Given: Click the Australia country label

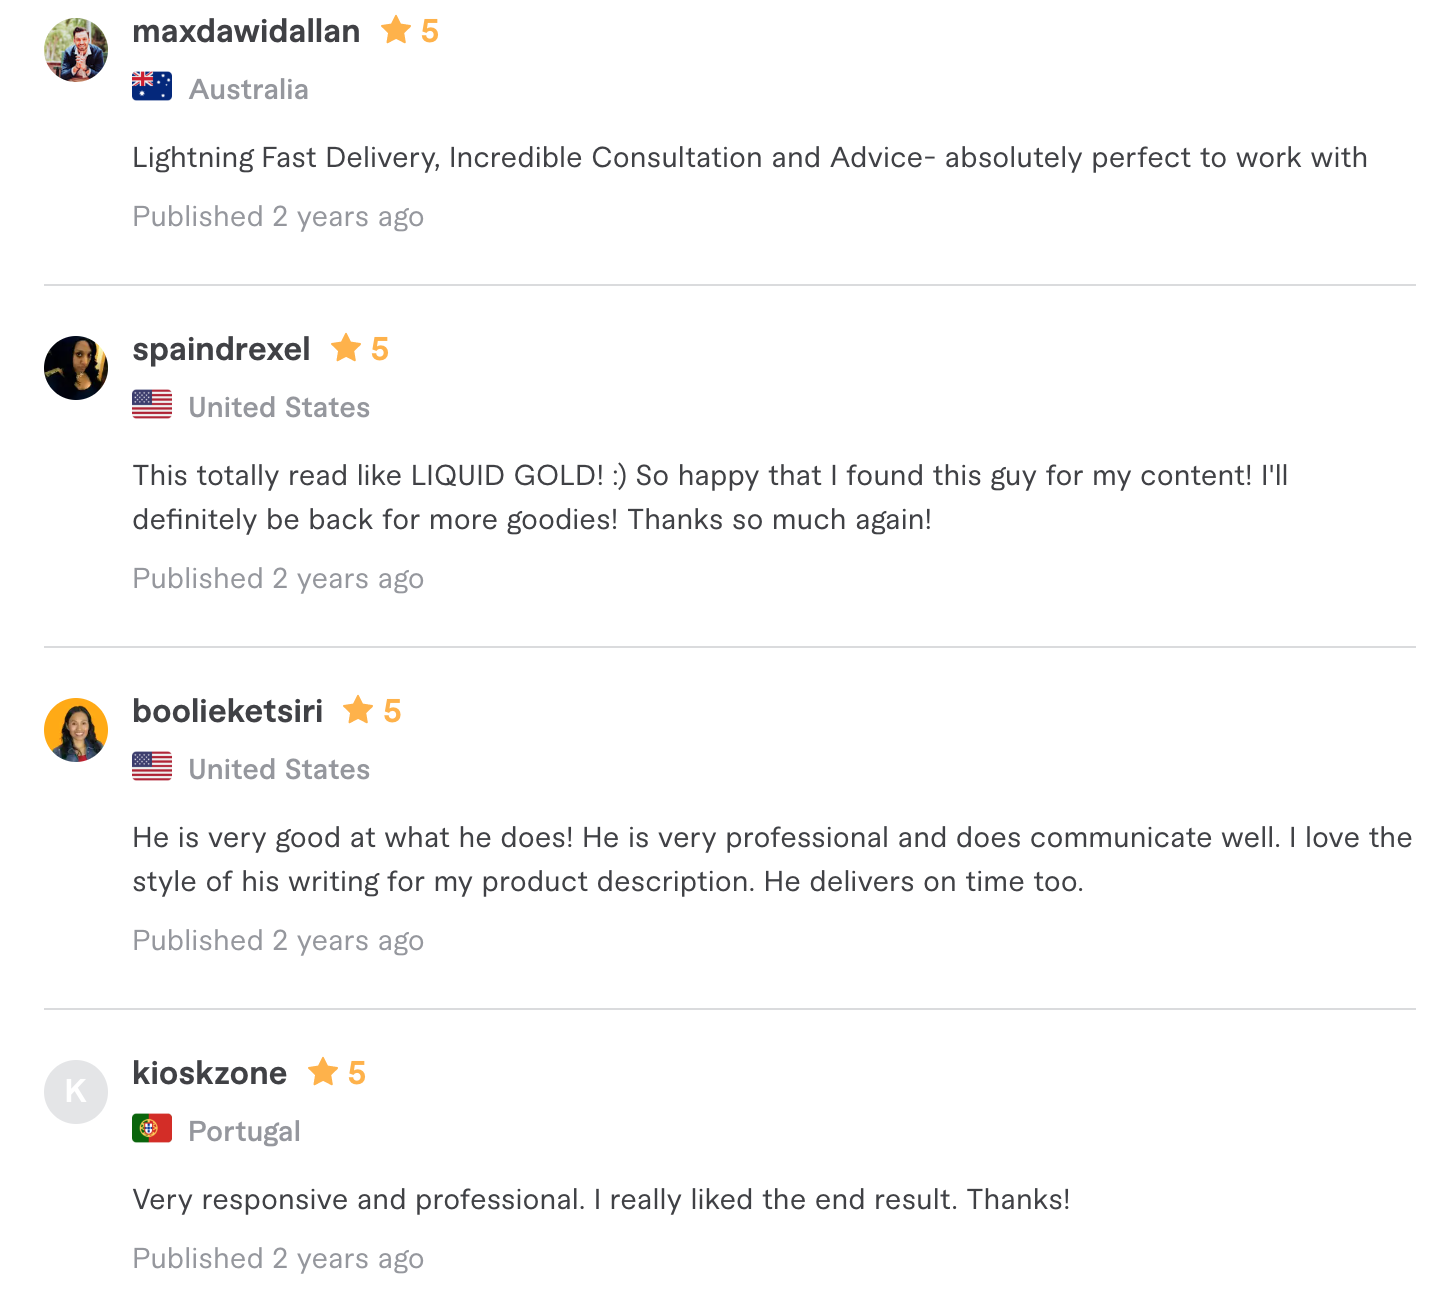Looking at the screenshot, I should point(248,89).
